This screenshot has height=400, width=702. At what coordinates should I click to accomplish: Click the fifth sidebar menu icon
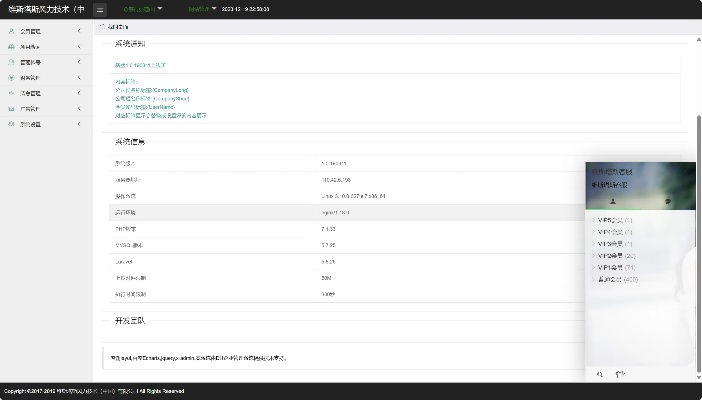(10, 93)
